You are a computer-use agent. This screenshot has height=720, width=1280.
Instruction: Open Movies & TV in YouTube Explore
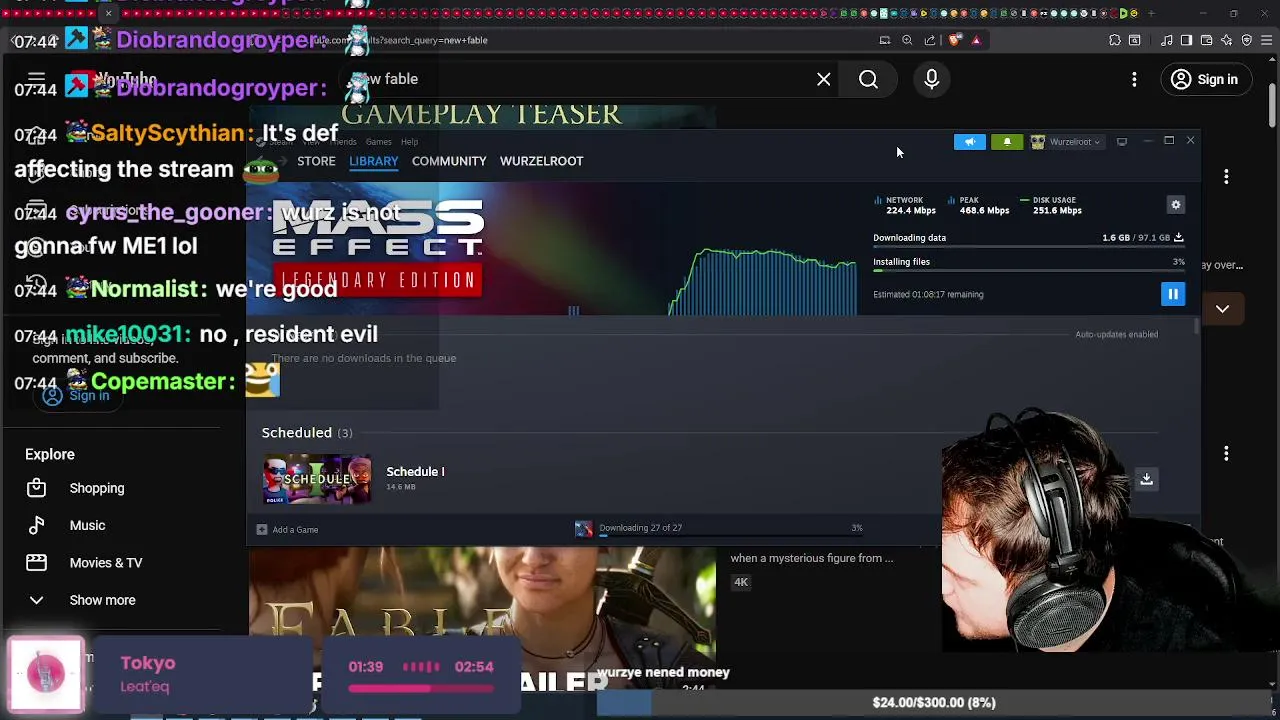[x=106, y=563]
